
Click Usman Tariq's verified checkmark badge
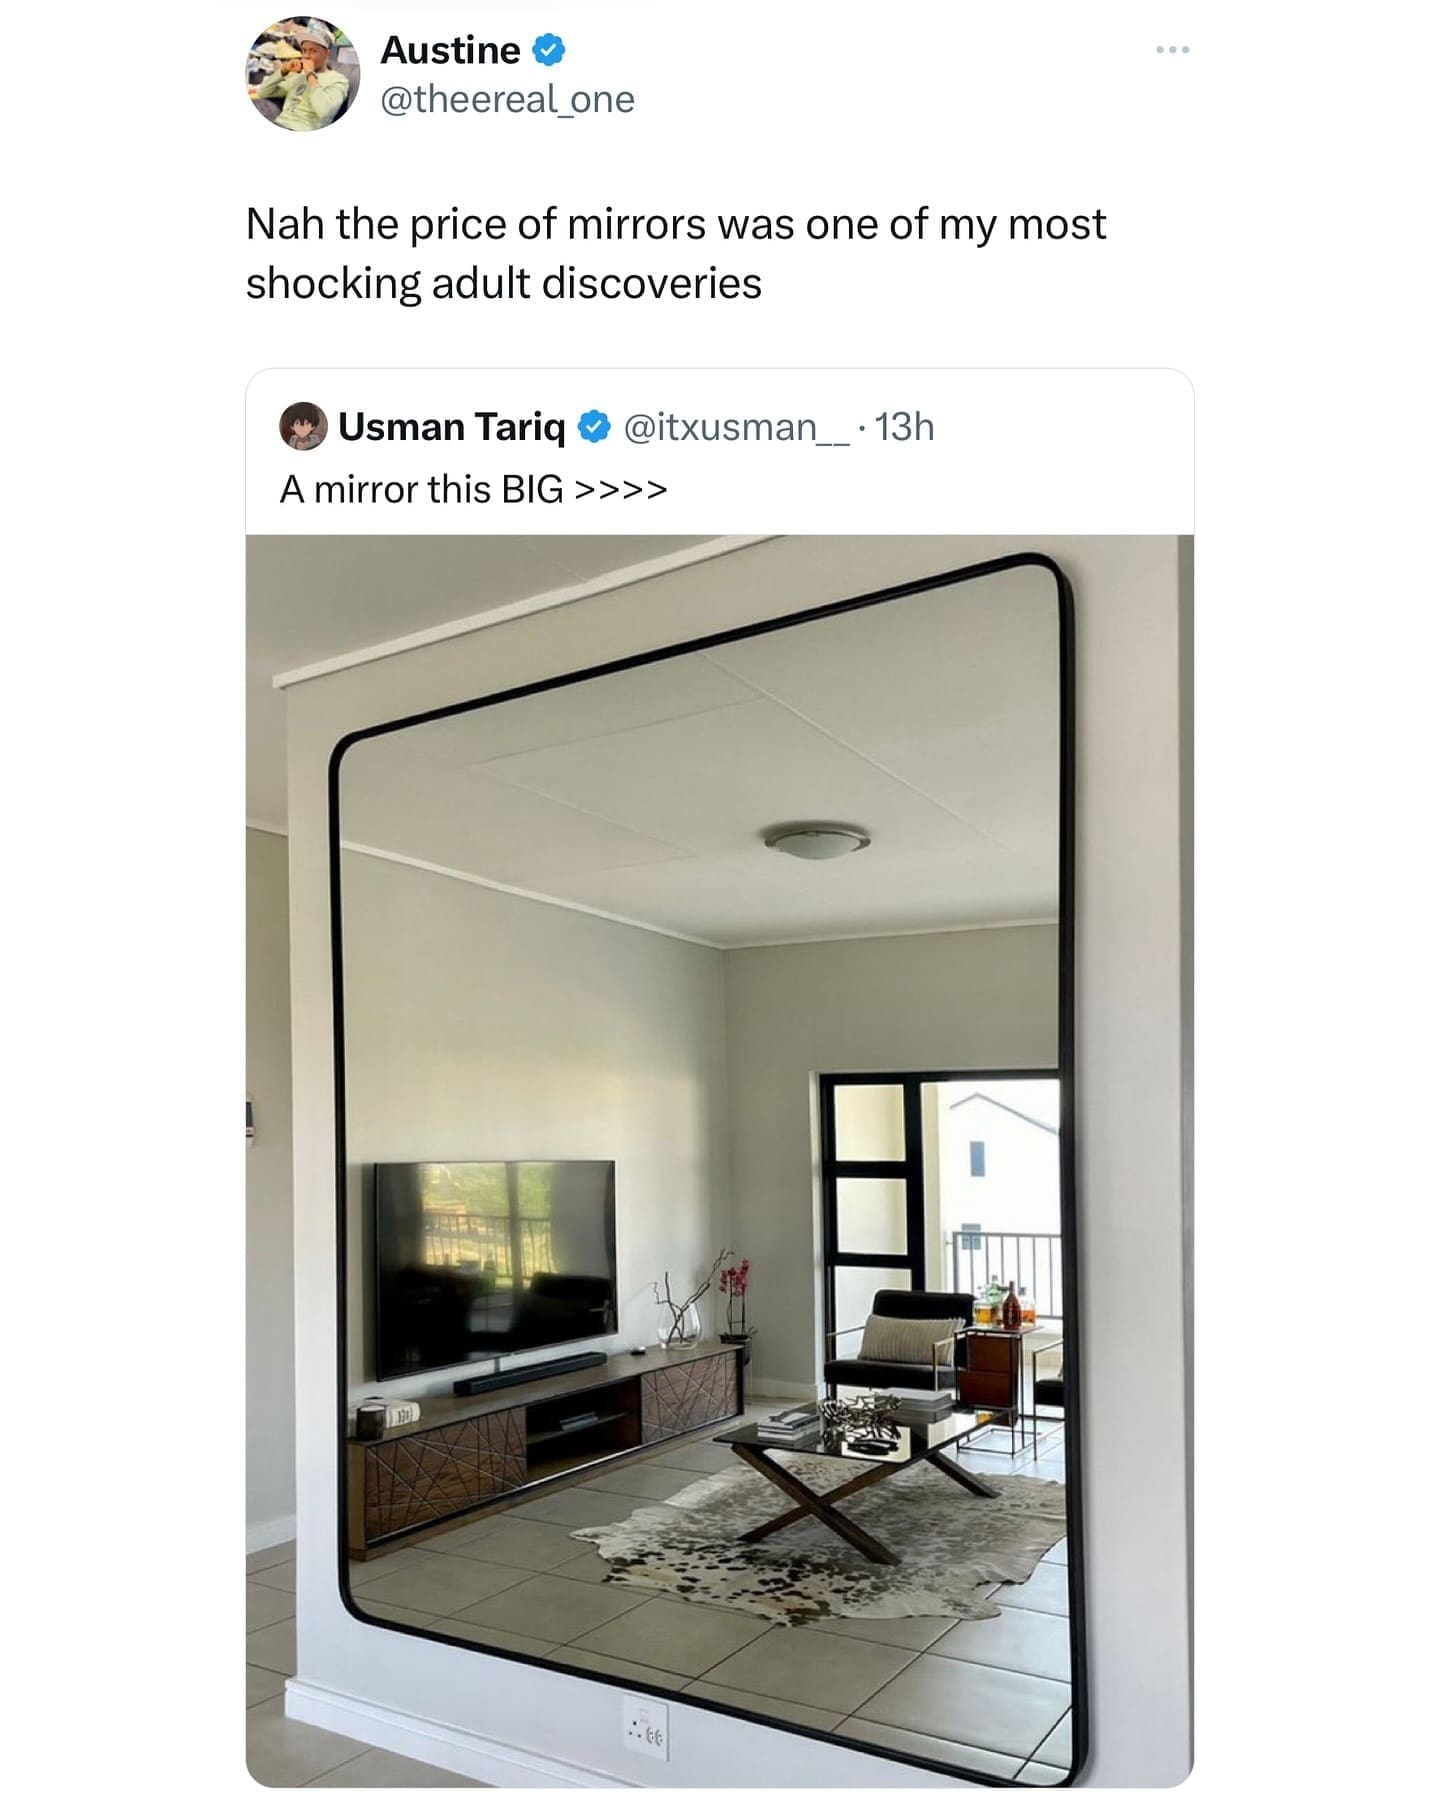click(594, 427)
